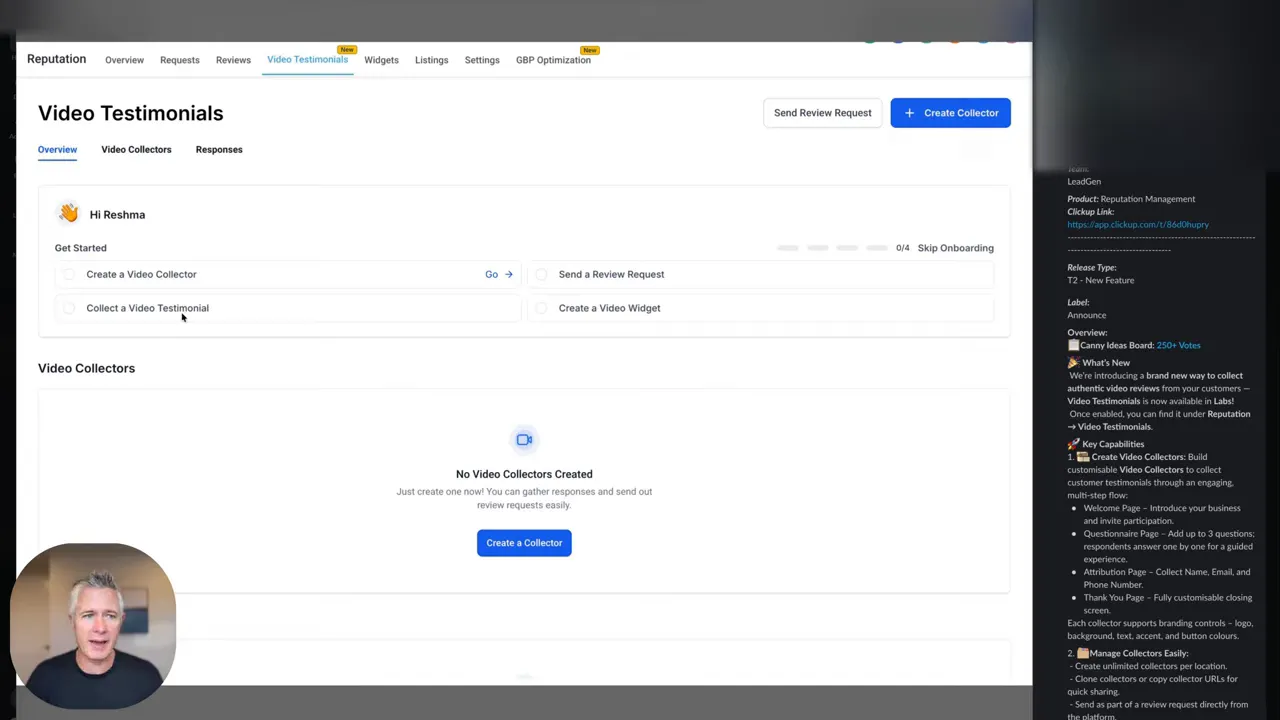Image resolution: width=1280 pixels, height=720 pixels.
Task: Click the presenter webcam thumbnail
Action: pyautogui.click(x=93, y=626)
